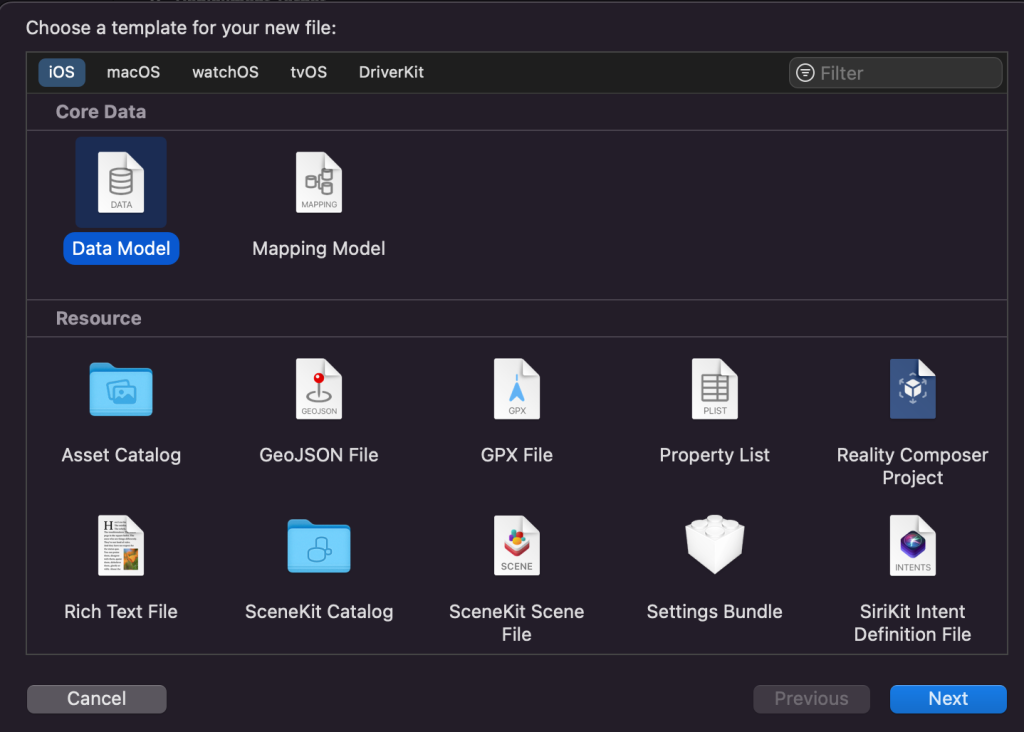Choose the Mapping Model template icon
This screenshot has height=732, width=1024.
click(319, 182)
